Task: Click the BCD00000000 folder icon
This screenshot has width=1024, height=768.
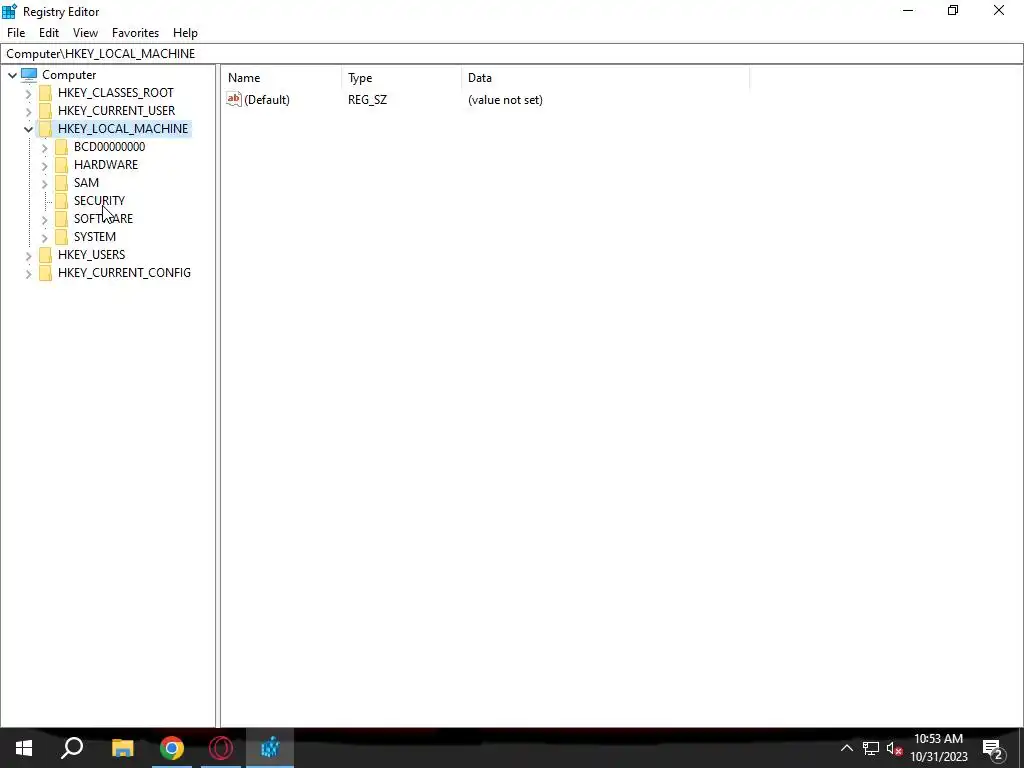Action: [61, 146]
